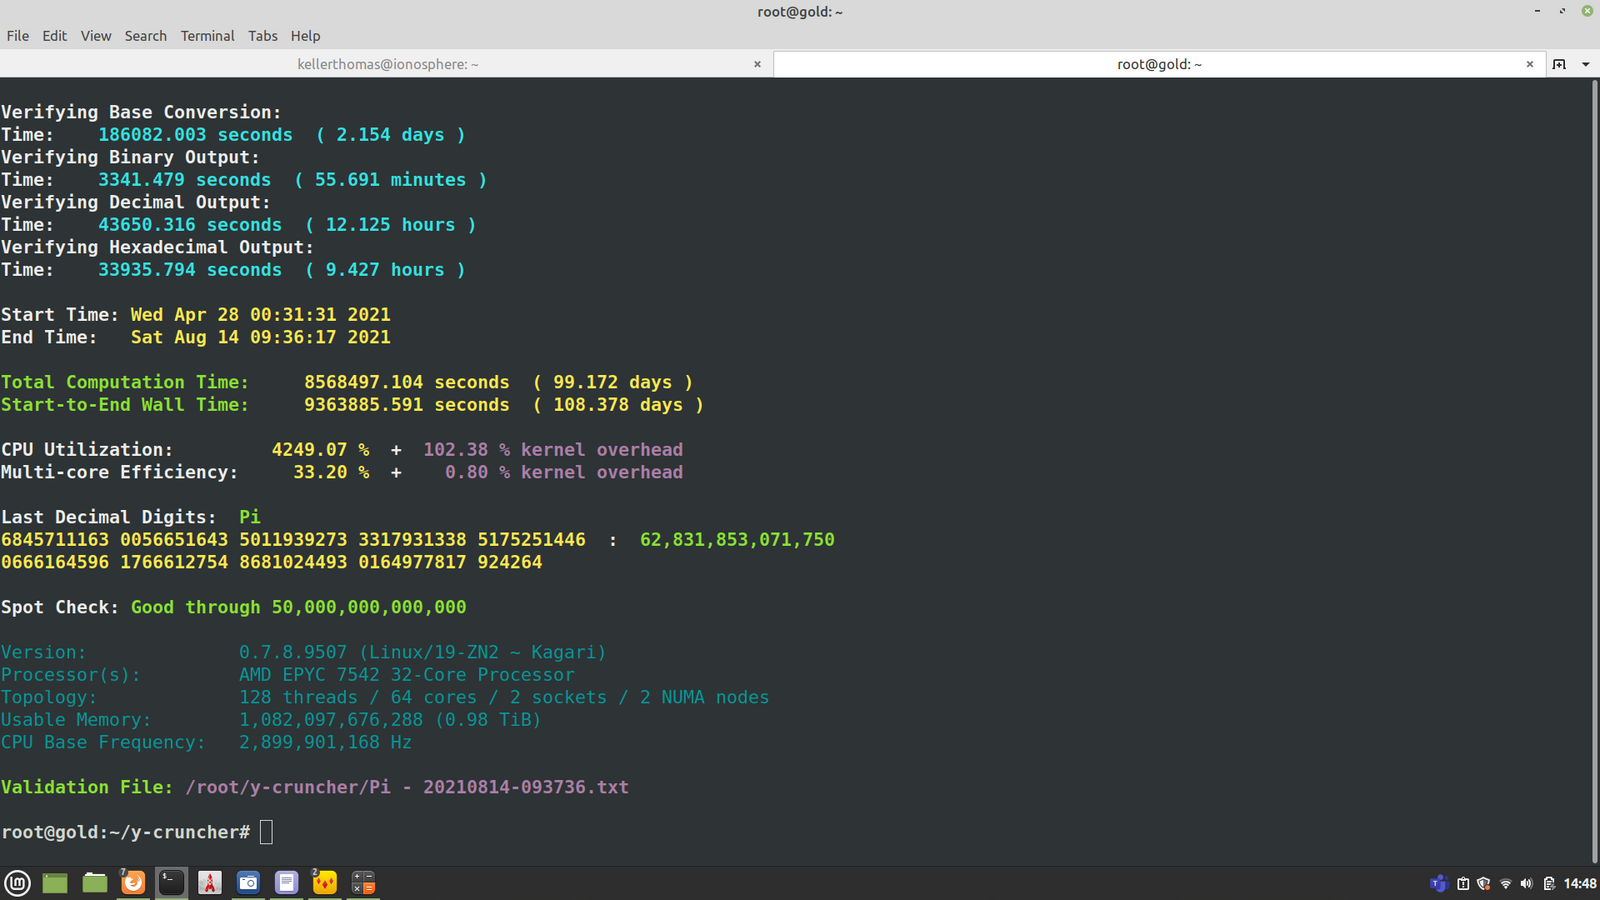Open the Edit menu
Image resolution: width=1600 pixels, height=900 pixels.
tap(54, 36)
